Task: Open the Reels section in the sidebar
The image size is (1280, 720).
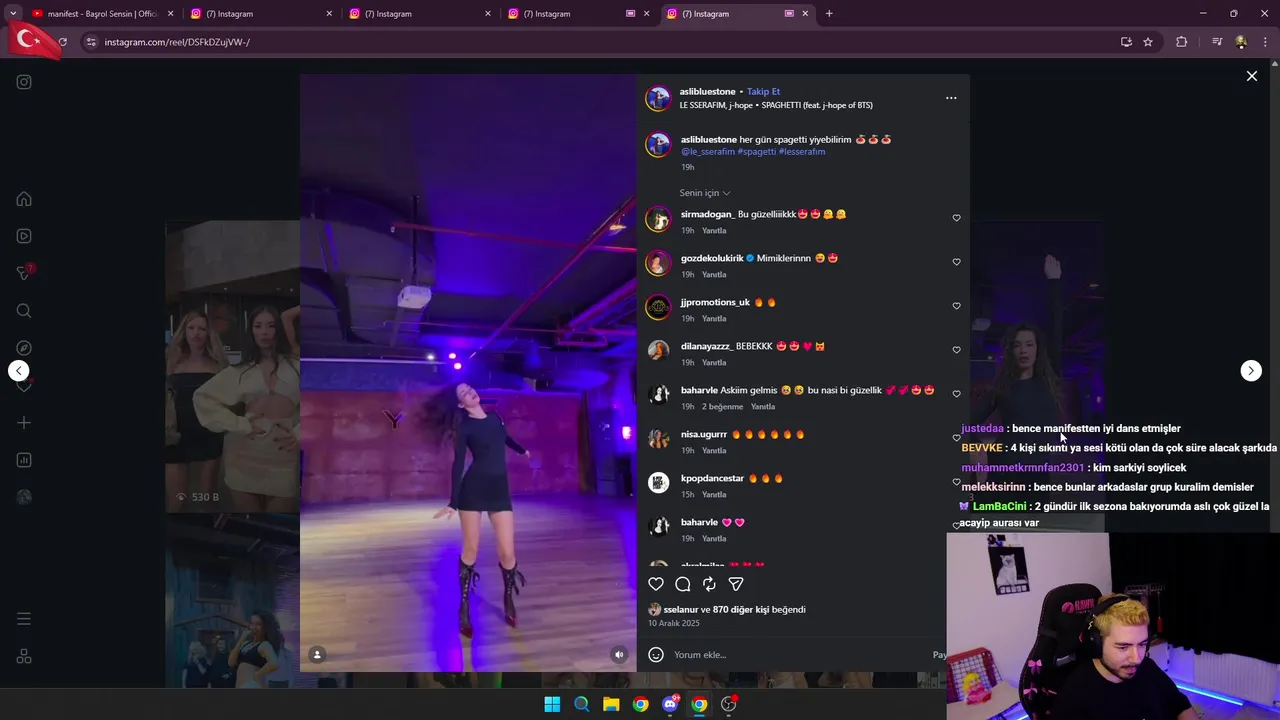Action: (x=24, y=236)
